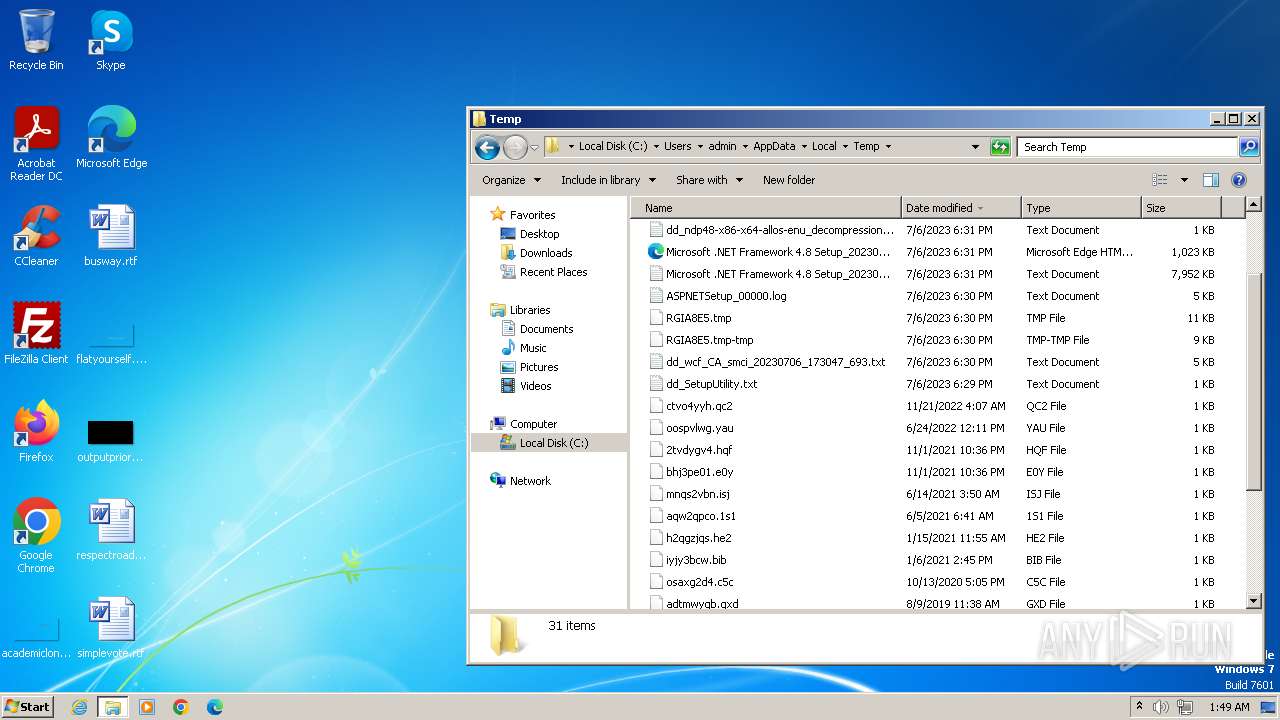The width and height of the screenshot is (1280, 720).
Task: Select Videos library in sidebar
Action: coord(535,386)
